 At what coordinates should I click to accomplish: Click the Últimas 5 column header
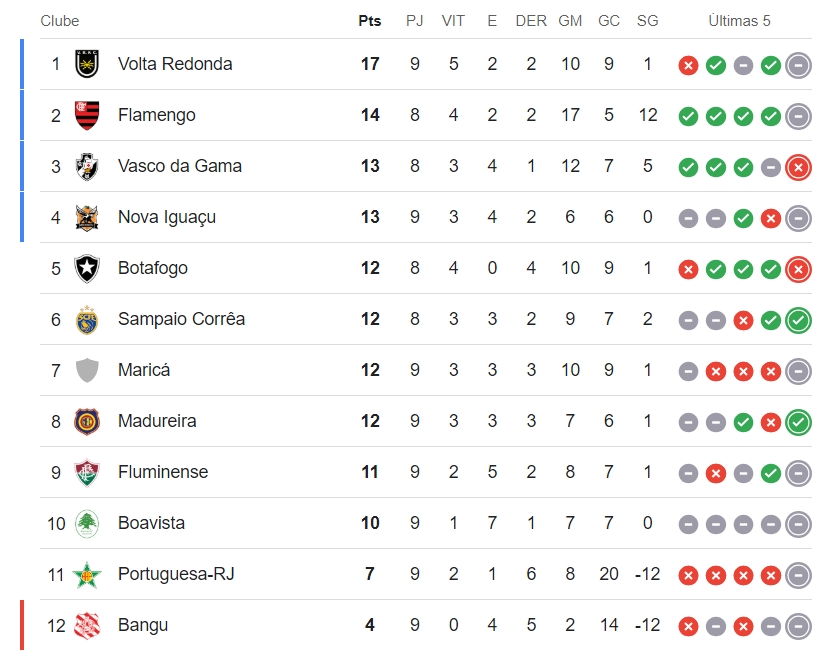(x=739, y=21)
